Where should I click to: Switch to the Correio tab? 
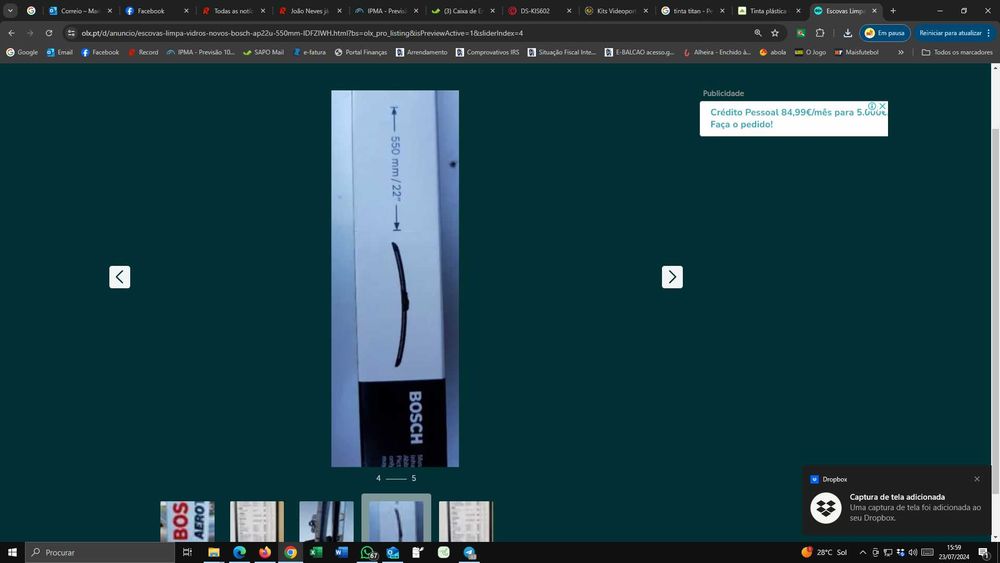click(x=80, y=11)
